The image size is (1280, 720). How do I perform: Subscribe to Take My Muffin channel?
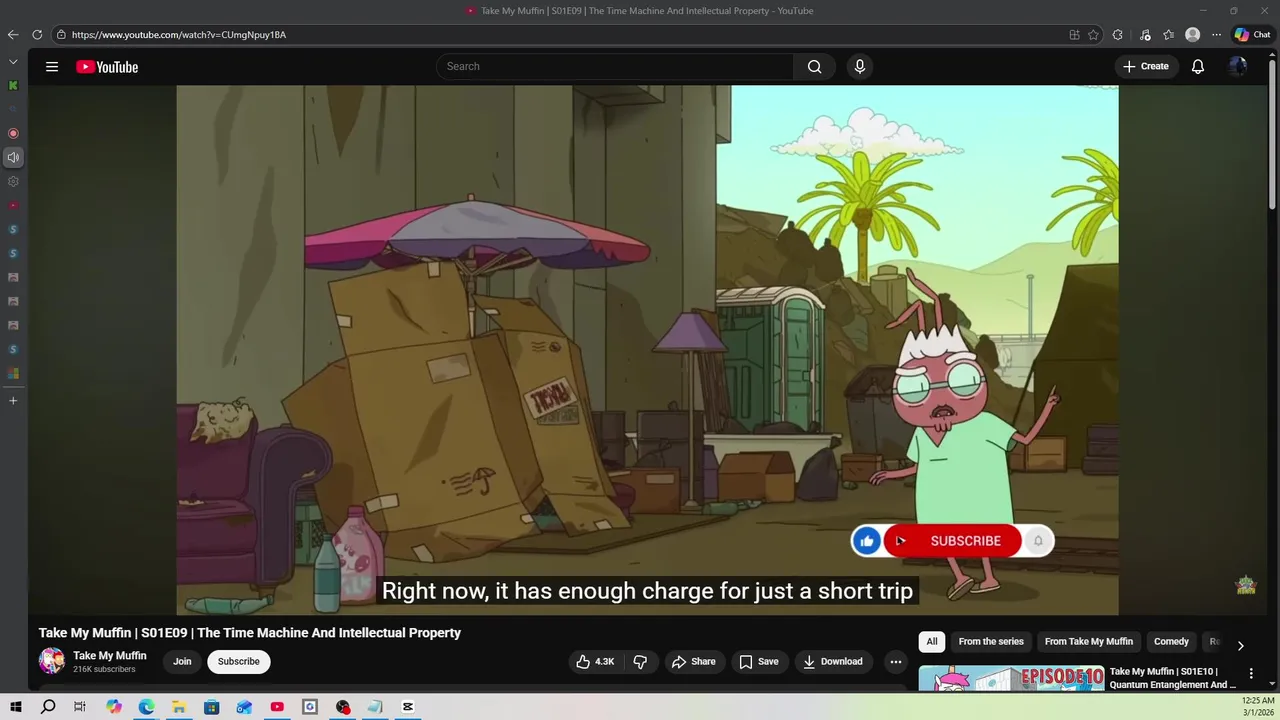[239, 661]
